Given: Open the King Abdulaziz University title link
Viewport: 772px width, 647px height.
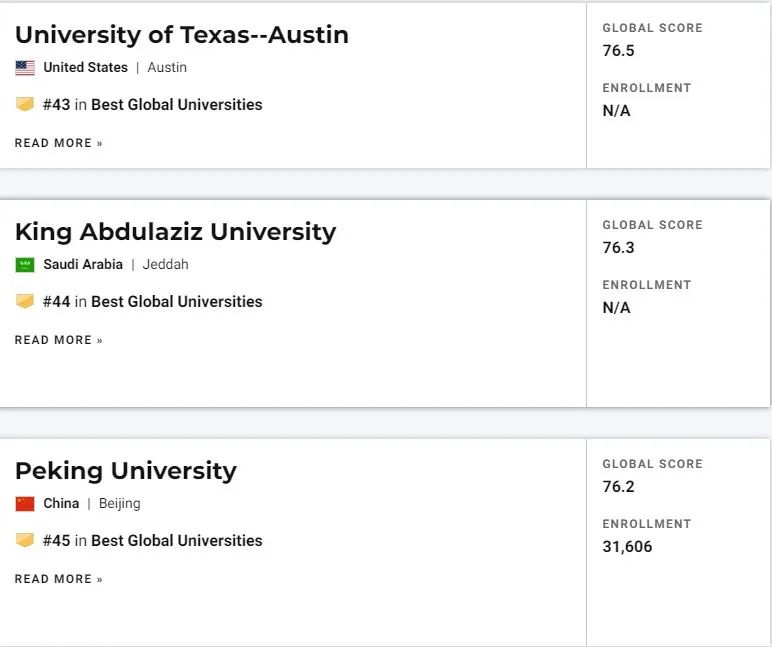Looking at the screenshot, I should [x=175, y=232].
